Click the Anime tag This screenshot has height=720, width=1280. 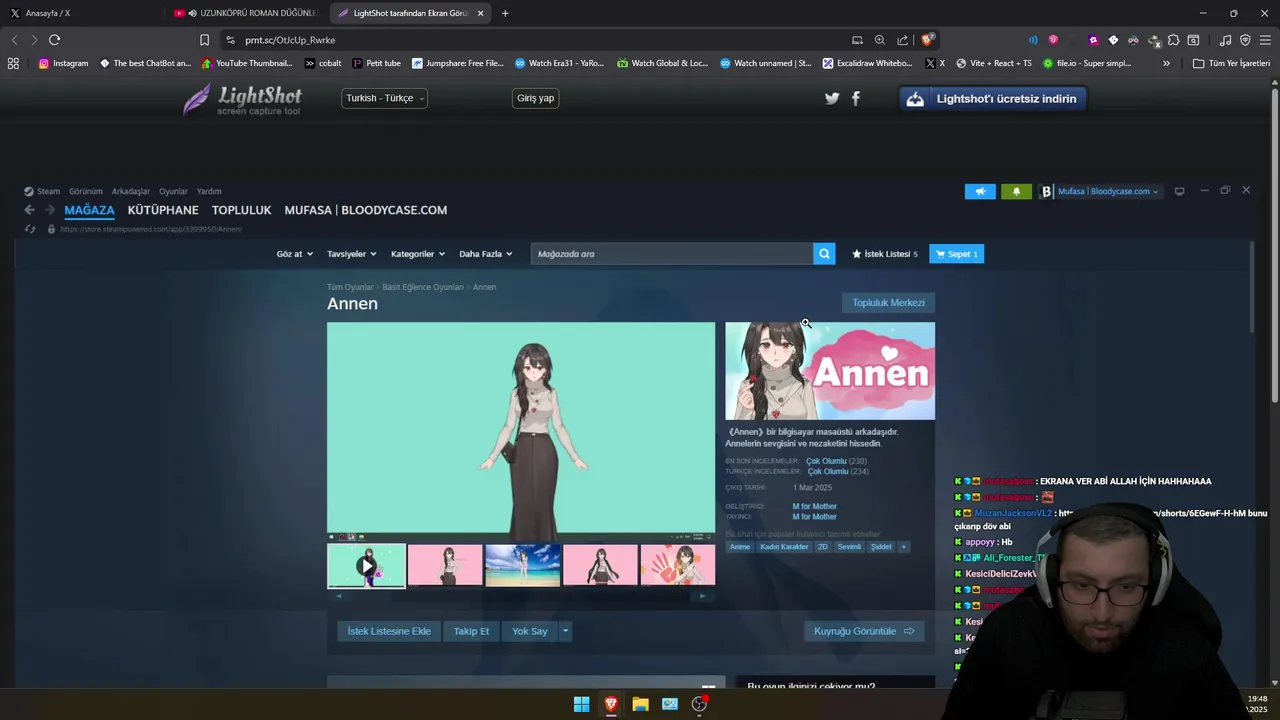coord(739,547)
